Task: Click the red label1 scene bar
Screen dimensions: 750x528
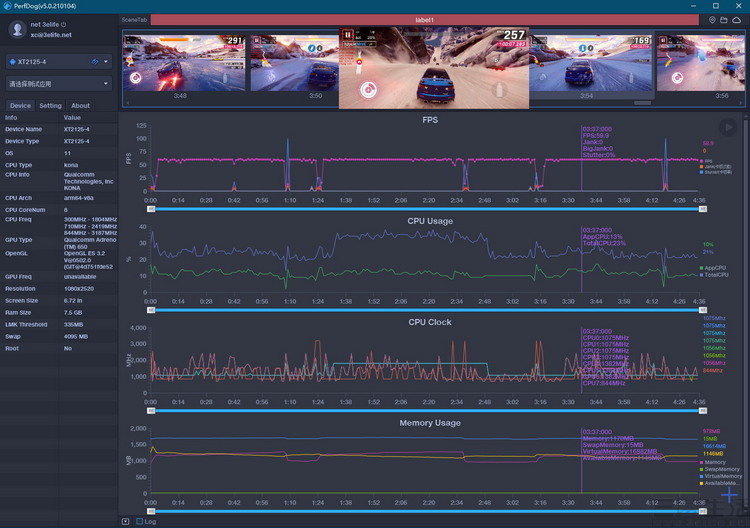Action: click(424, 19)
